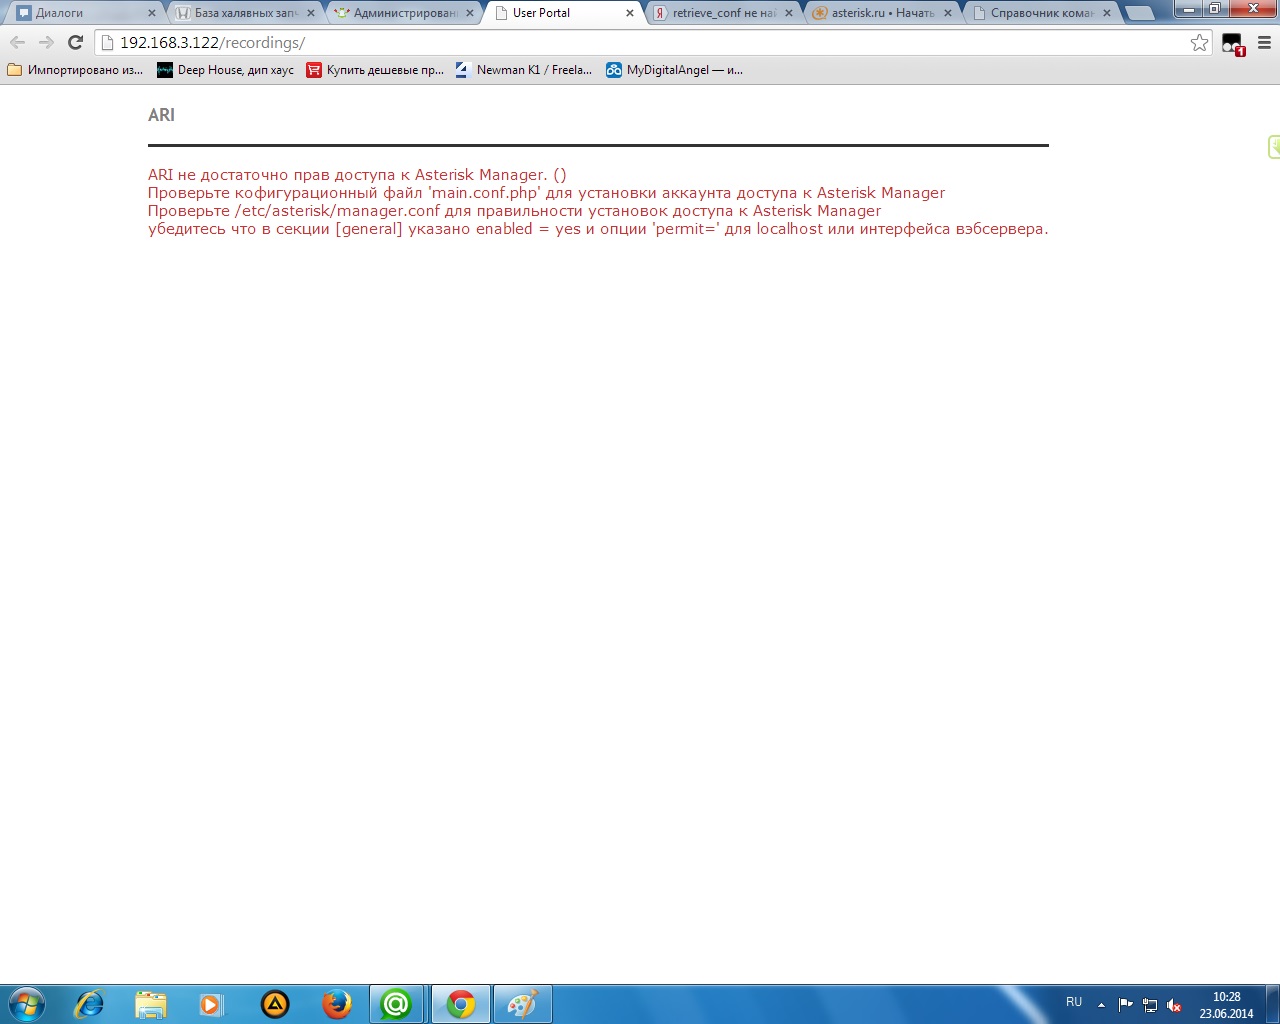The height and width of the screenshot is (1024, 1280).
Task: Switch to the Диалоги tab
Action: [80, 13]
